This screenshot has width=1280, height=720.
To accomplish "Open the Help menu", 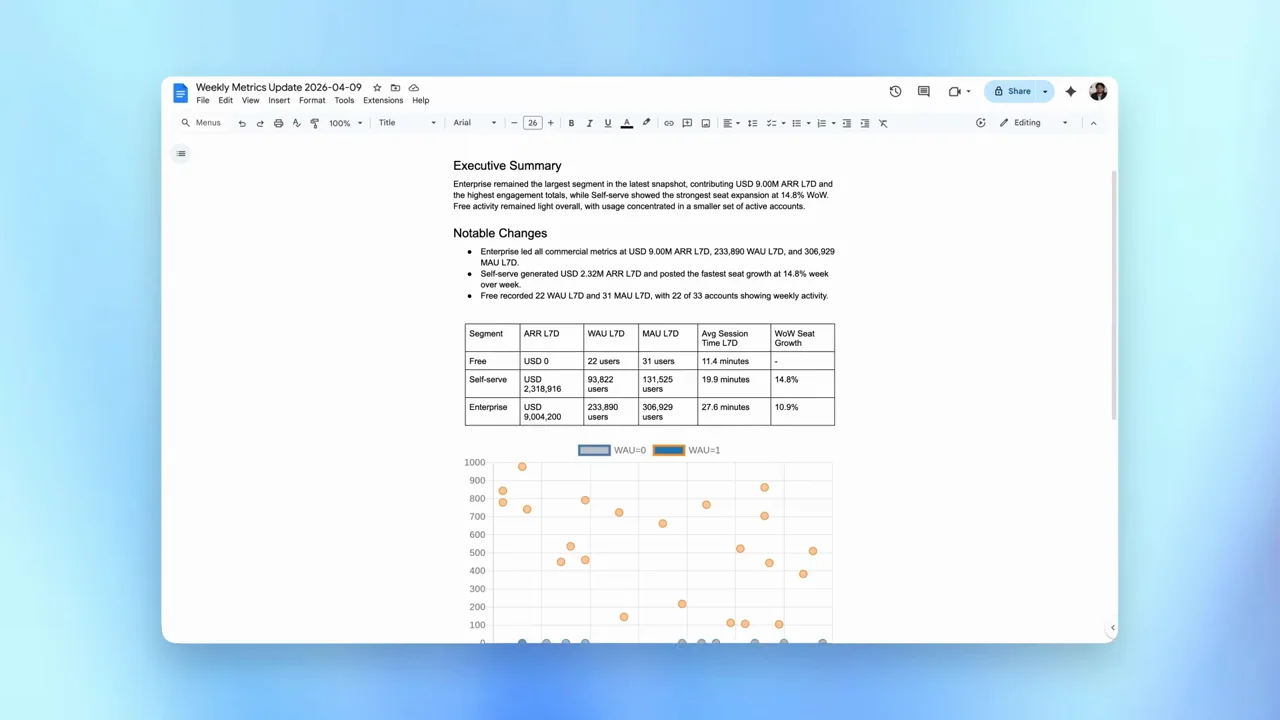I will click(x=421, y=100).
